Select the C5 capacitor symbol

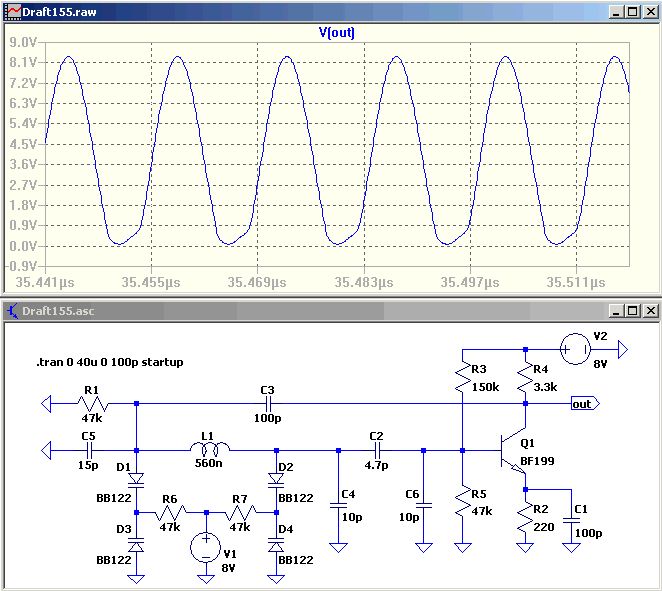click(89, 450)
